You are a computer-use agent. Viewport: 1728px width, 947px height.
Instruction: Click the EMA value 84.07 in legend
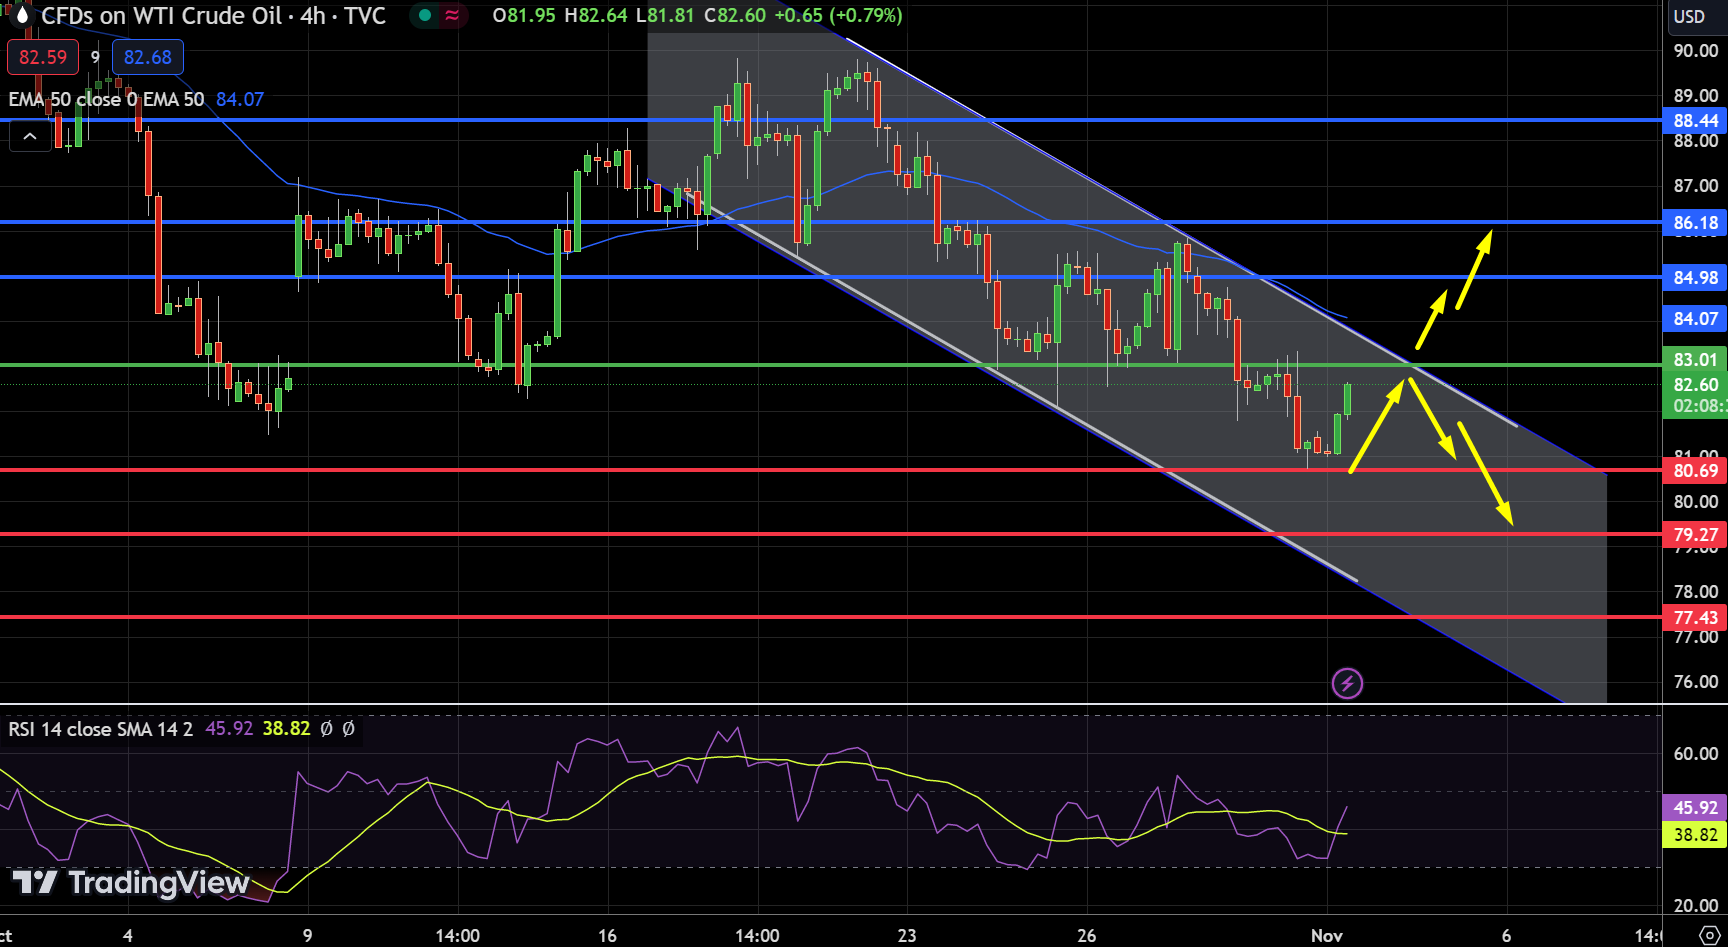tap(240, 99)
